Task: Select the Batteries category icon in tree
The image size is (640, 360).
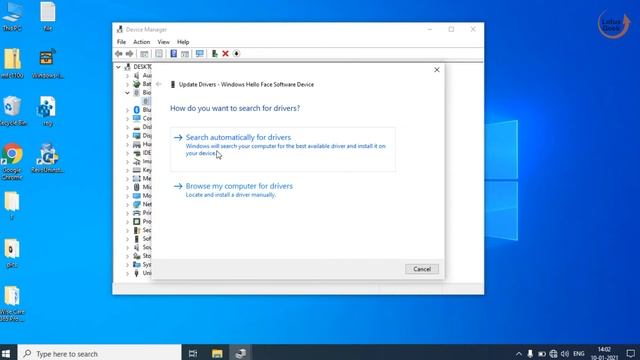Action: [x=137, y=84]
